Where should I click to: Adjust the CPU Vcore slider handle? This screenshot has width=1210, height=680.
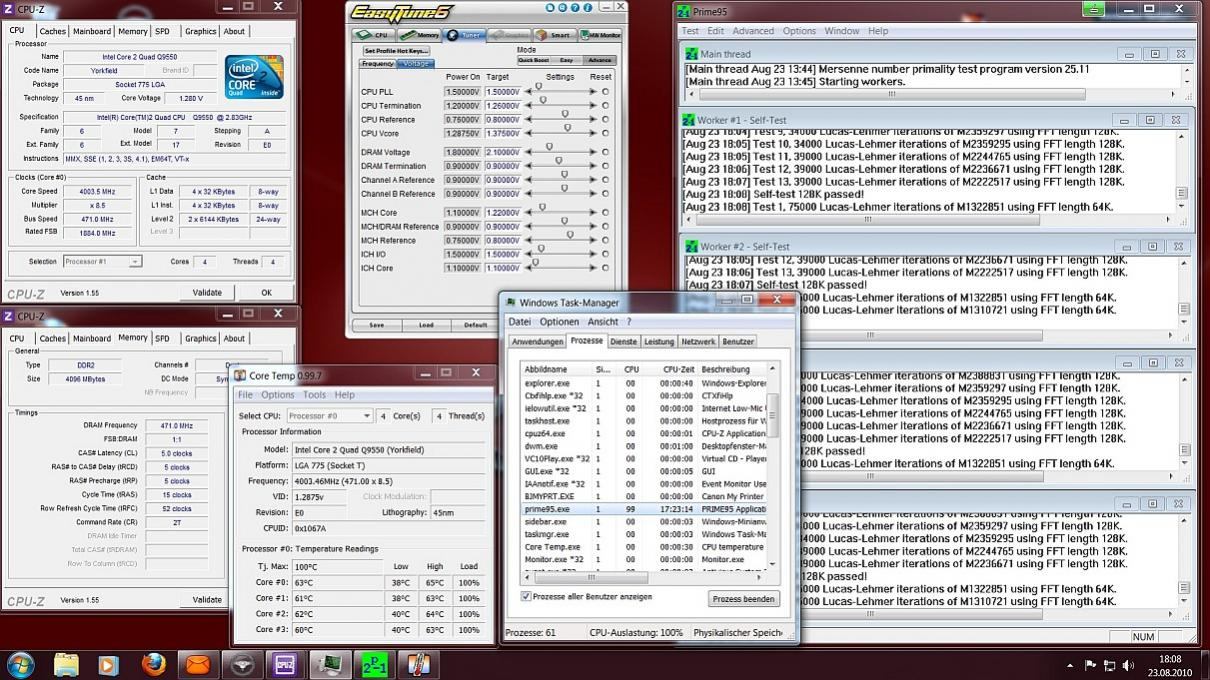tap(565, 130)
